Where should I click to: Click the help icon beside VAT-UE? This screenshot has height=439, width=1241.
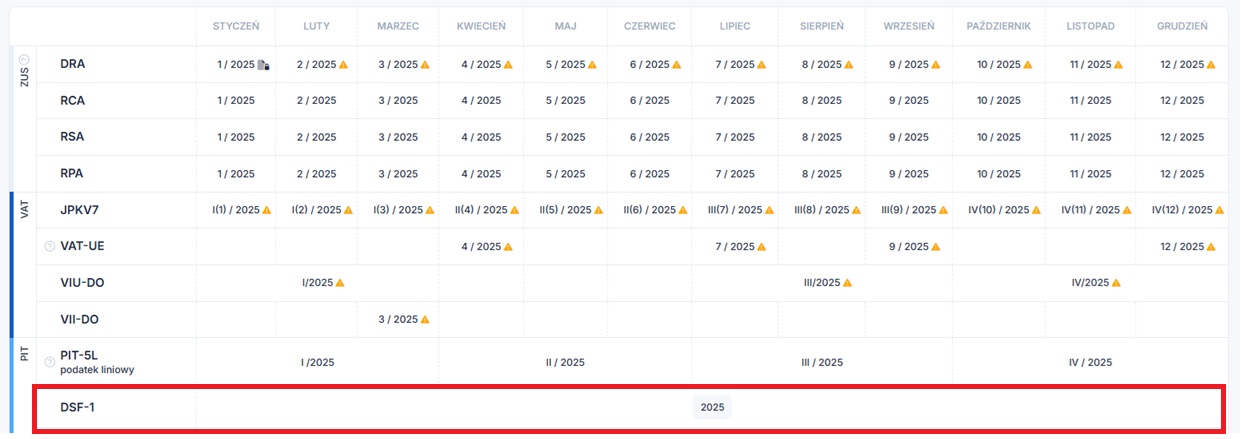pyautogui.click(x=49, y=247)
